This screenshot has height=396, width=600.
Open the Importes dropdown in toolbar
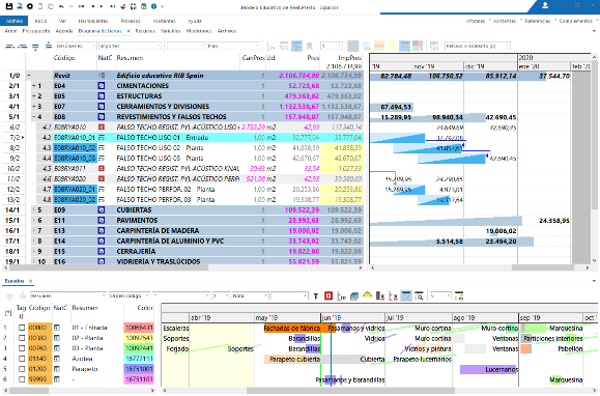(x=130, y=46)
